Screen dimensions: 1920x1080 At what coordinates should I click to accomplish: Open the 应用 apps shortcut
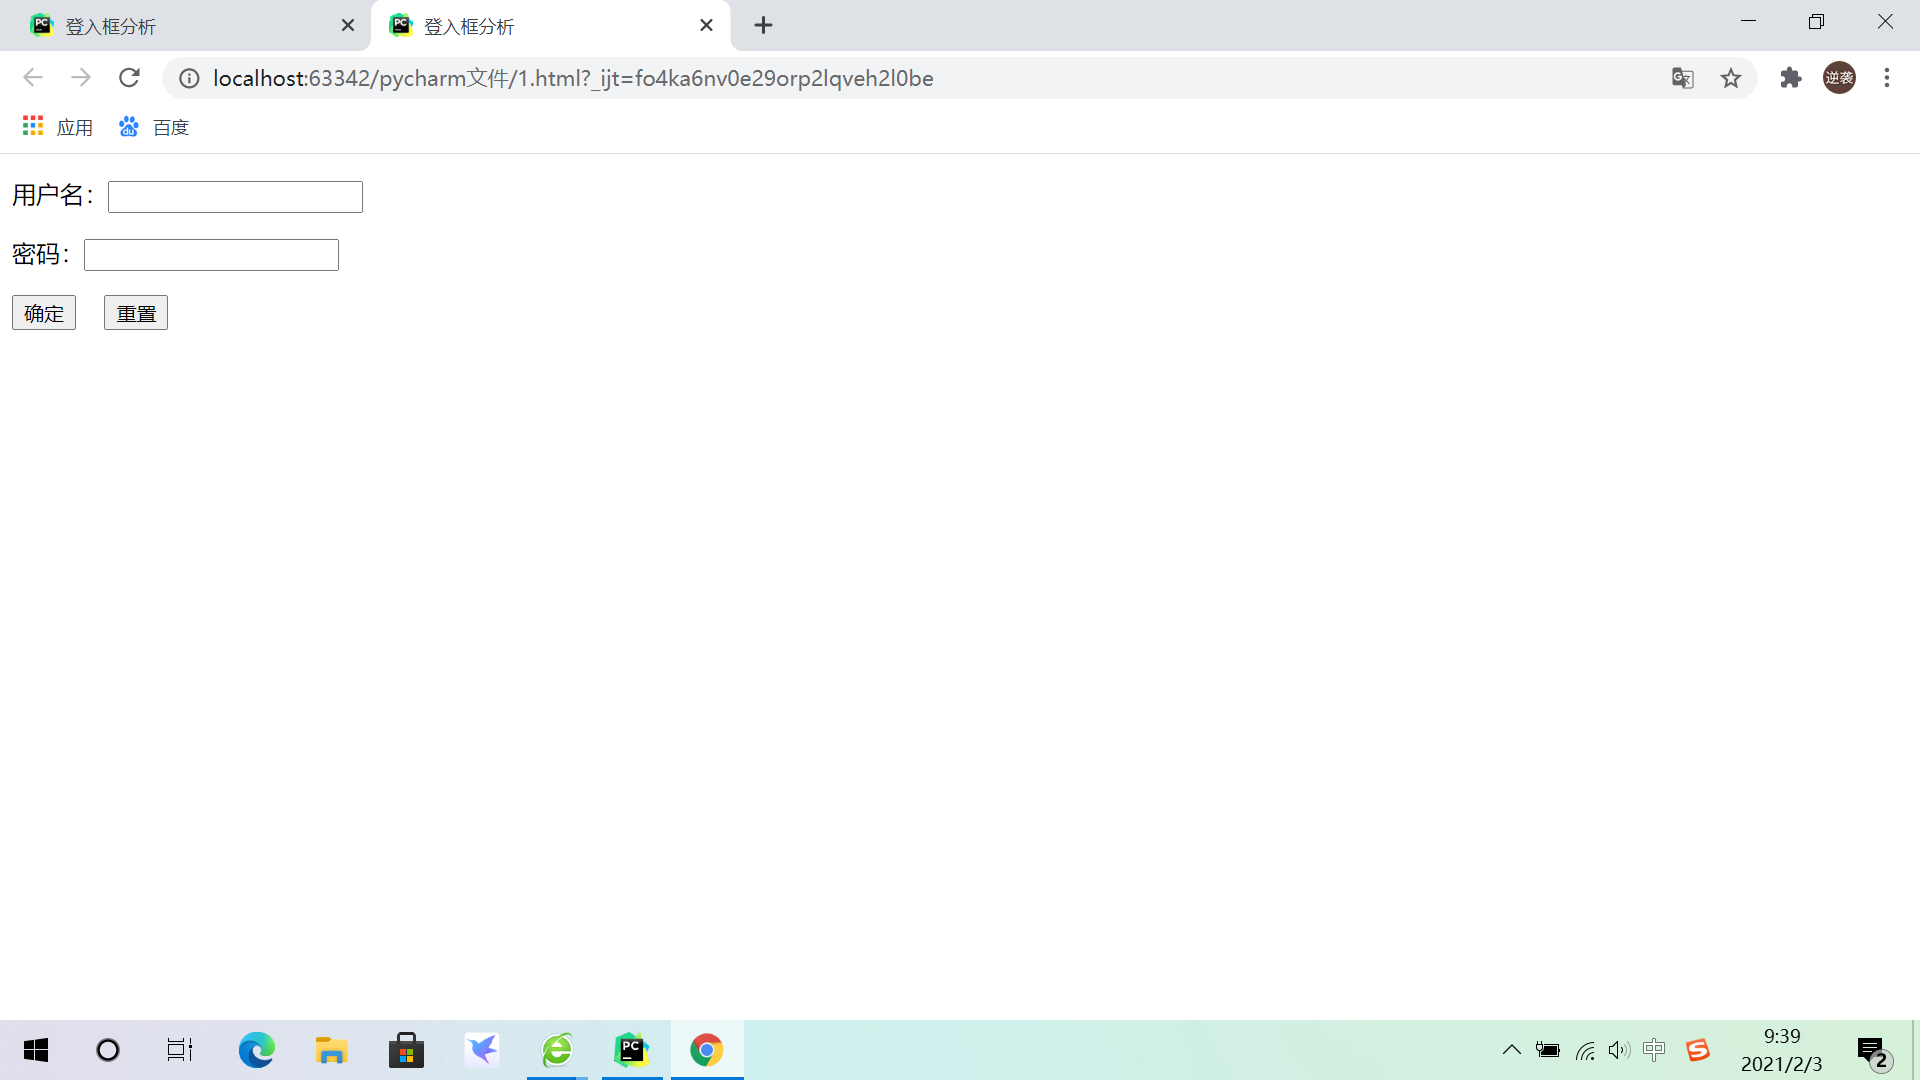click(58, 127)
